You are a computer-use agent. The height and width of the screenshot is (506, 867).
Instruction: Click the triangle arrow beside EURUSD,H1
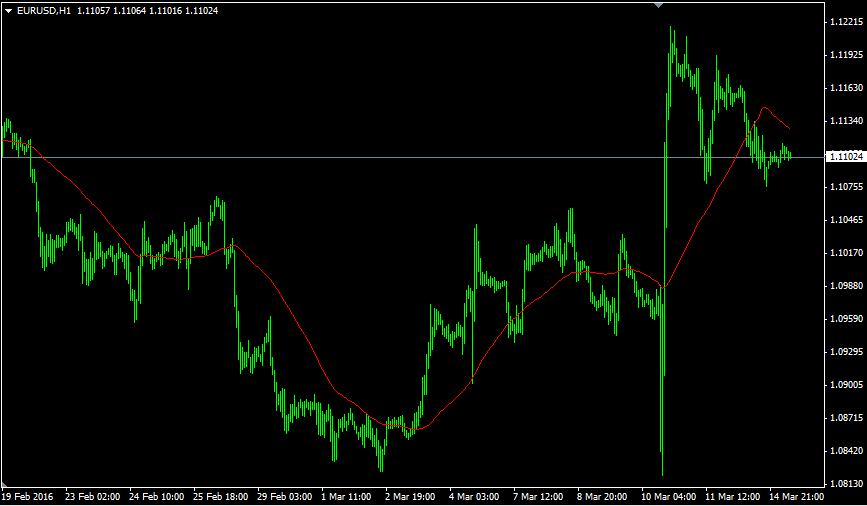click(x=8, y=11)
